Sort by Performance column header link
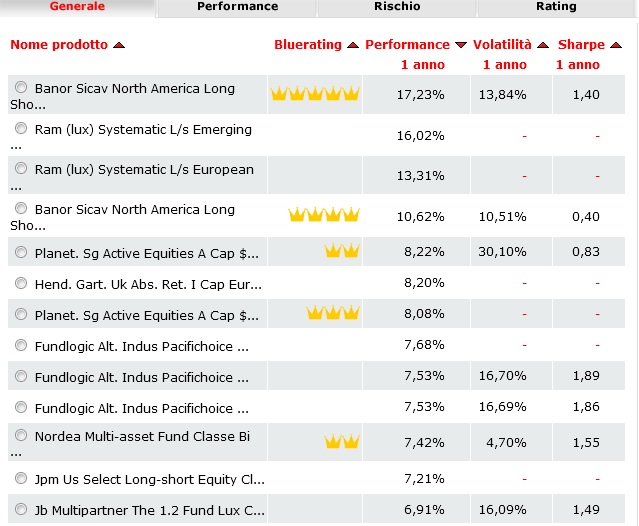The width and height of the screenshot is (639, 526). coord(407,44)
